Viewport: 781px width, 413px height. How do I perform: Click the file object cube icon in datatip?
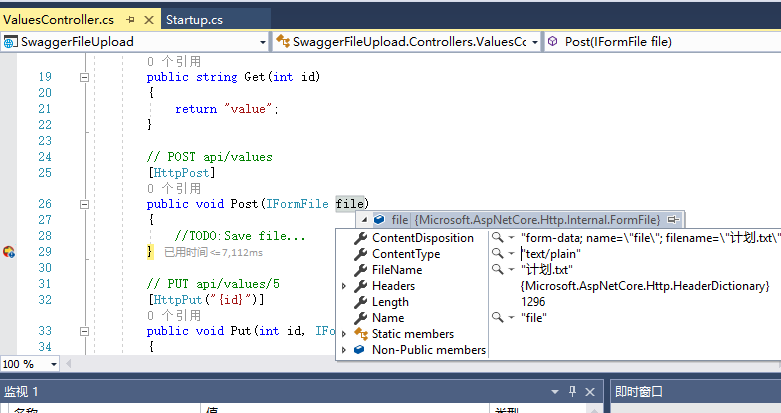380,220
